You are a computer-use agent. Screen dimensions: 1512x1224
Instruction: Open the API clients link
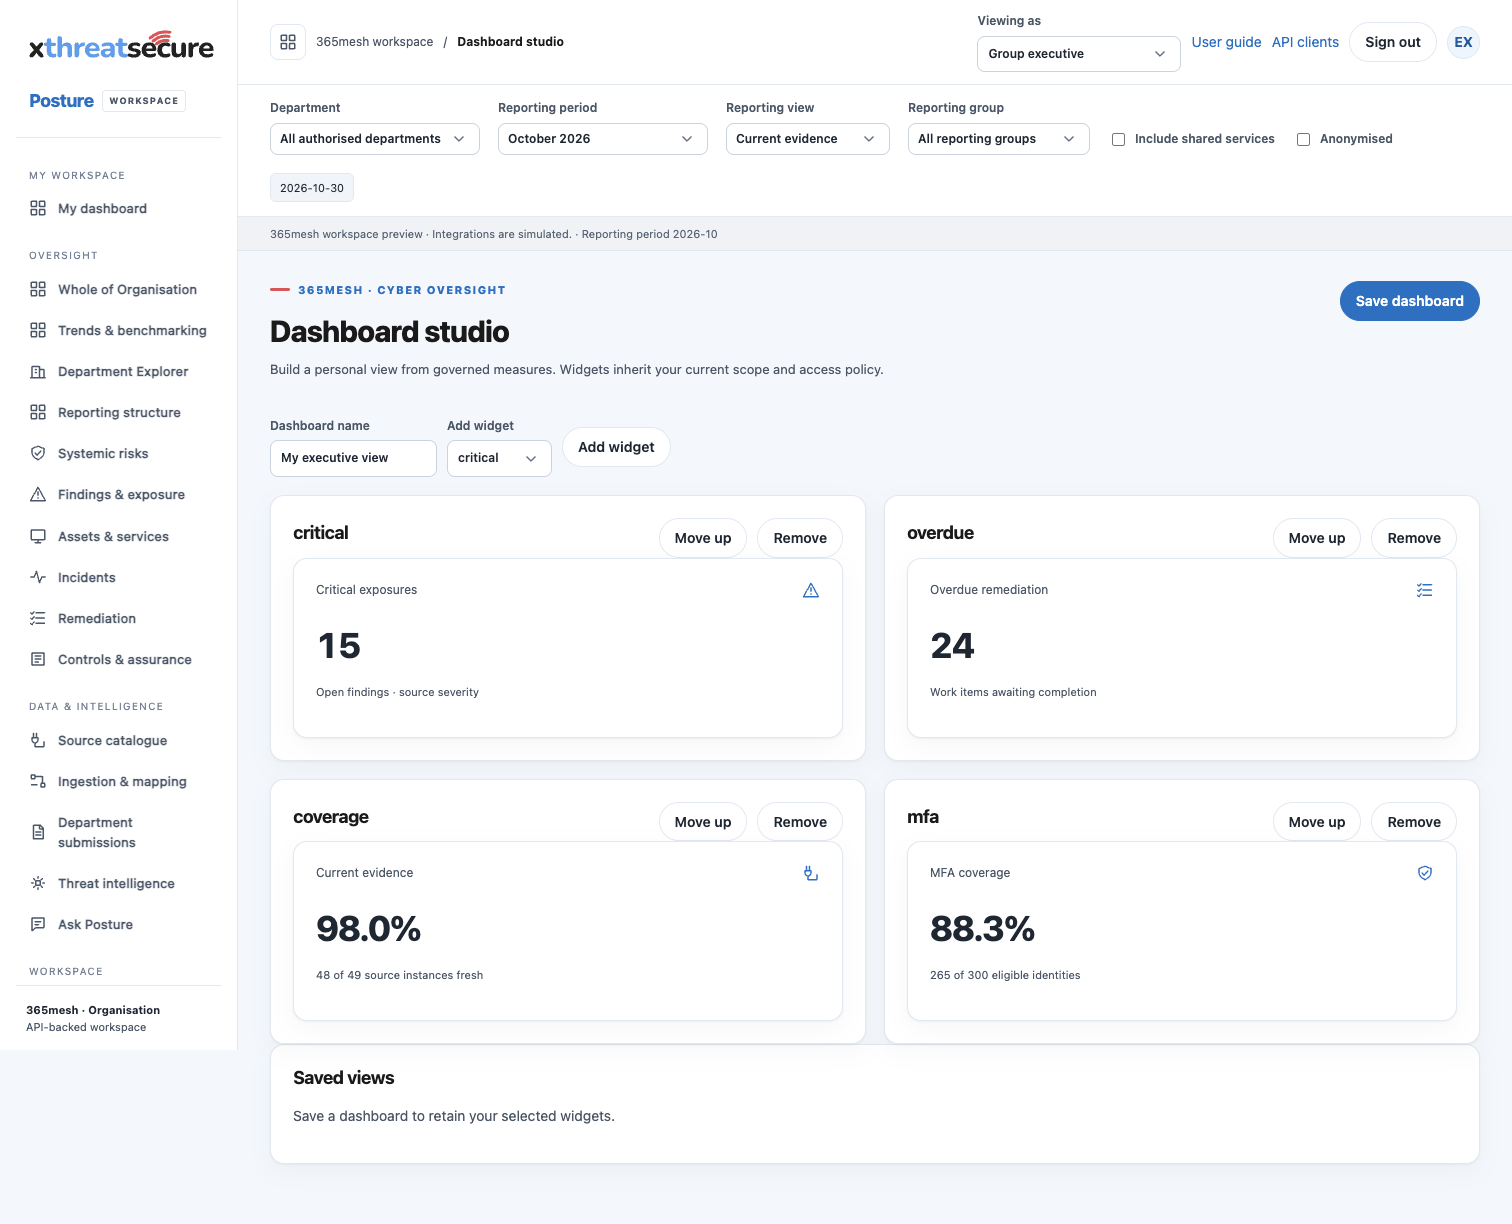1305,42
